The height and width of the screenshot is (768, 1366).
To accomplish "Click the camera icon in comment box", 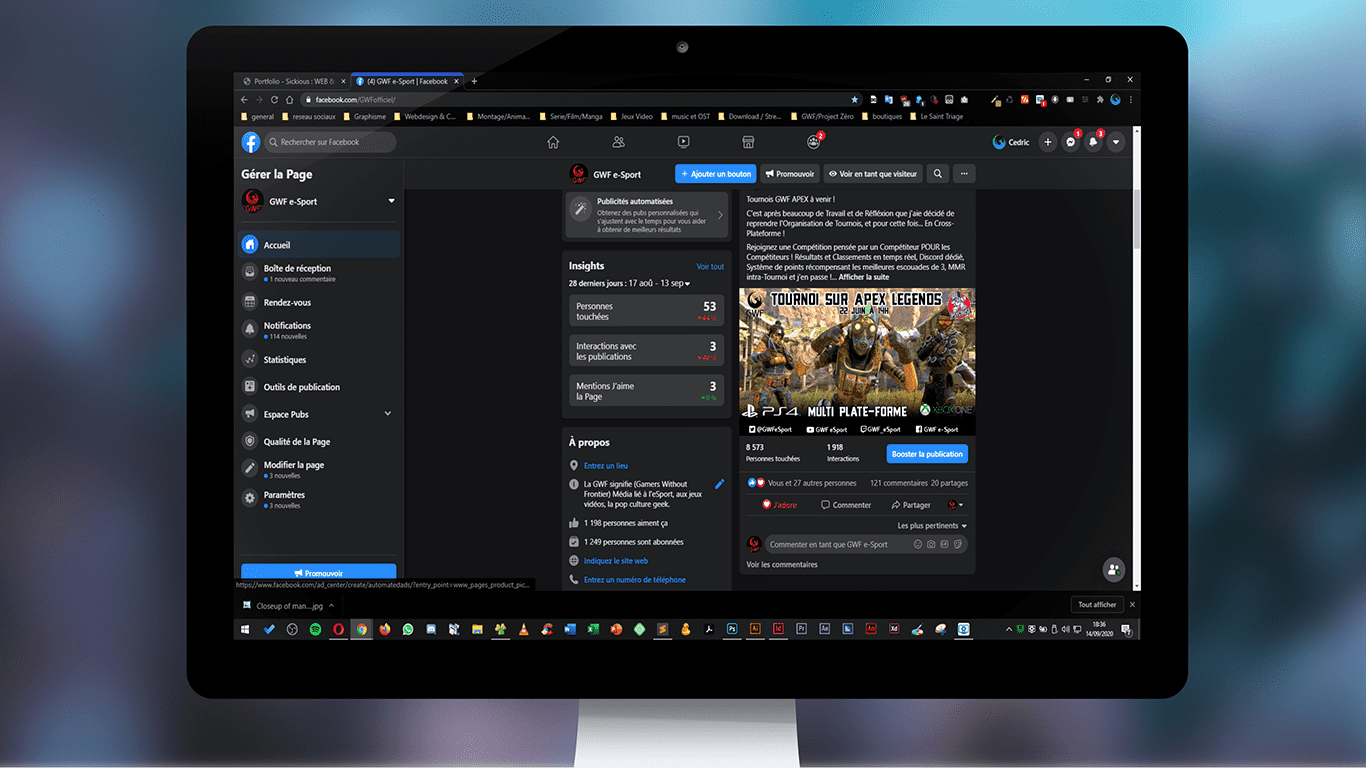I will click(931, 545).
